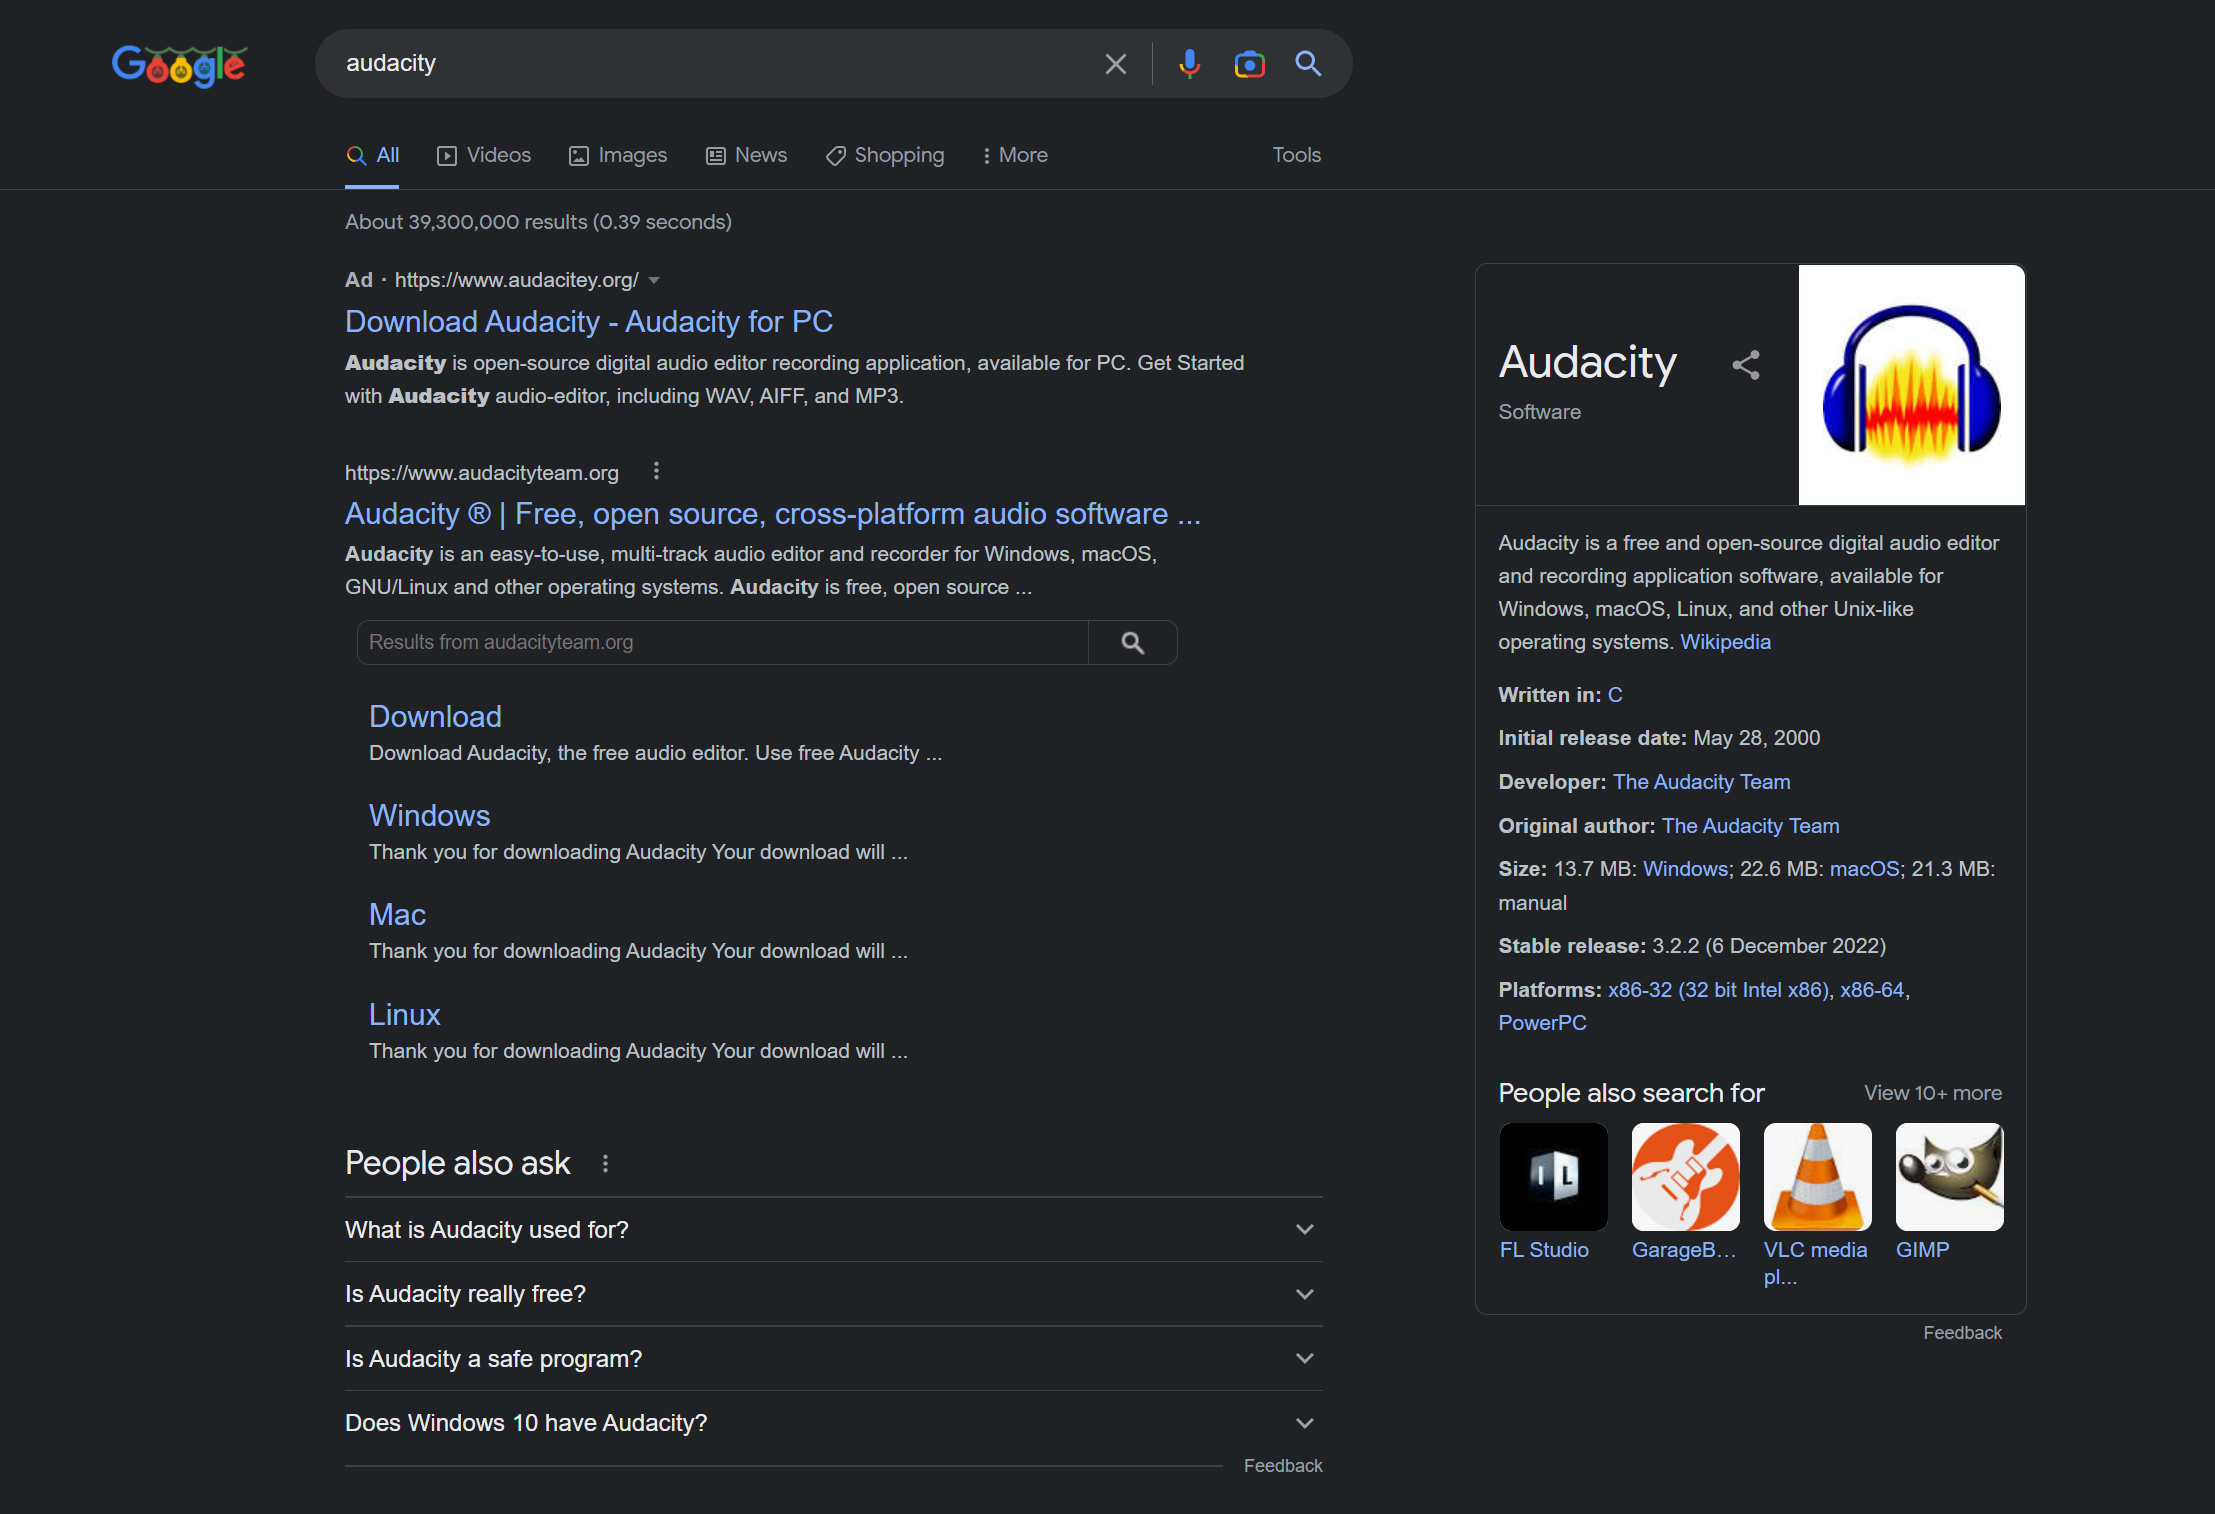This screenshot has height=1514, width=2215.
Task: Click Initial release date: May 28, 2000
Action: click(1659, 738)
